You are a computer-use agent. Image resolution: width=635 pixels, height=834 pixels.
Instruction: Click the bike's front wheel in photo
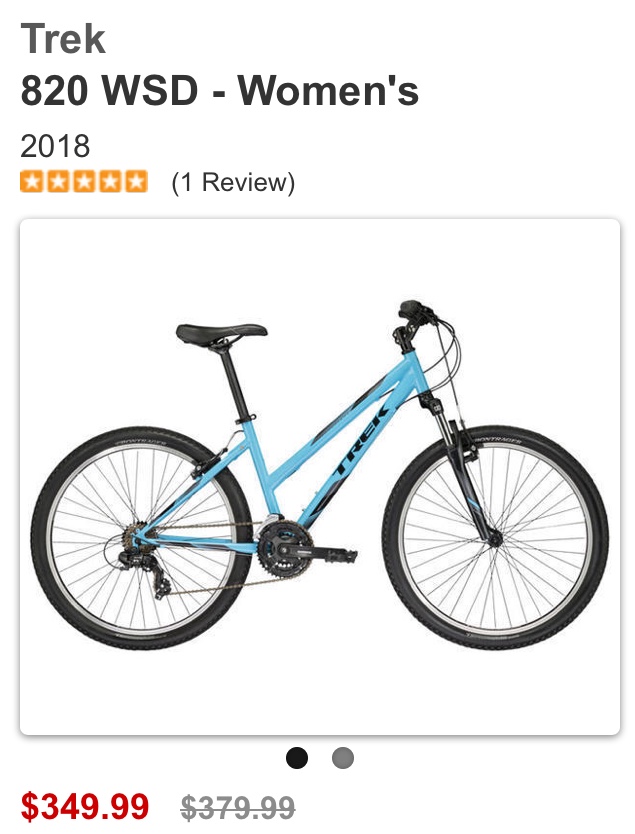tap(495, 537)
